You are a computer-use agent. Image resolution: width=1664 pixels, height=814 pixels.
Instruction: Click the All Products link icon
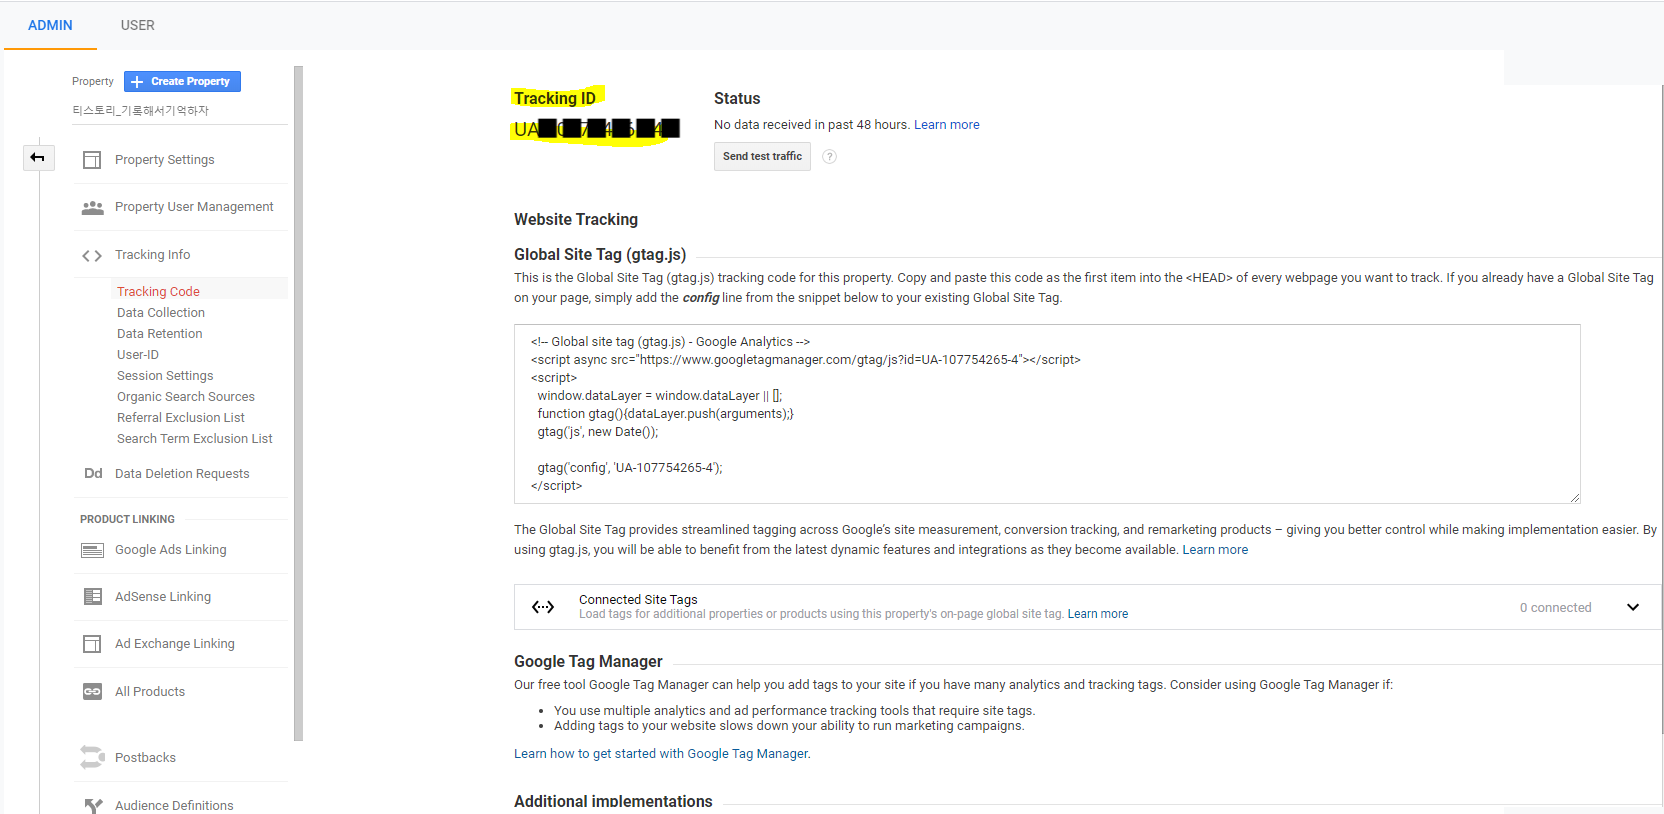92,692
